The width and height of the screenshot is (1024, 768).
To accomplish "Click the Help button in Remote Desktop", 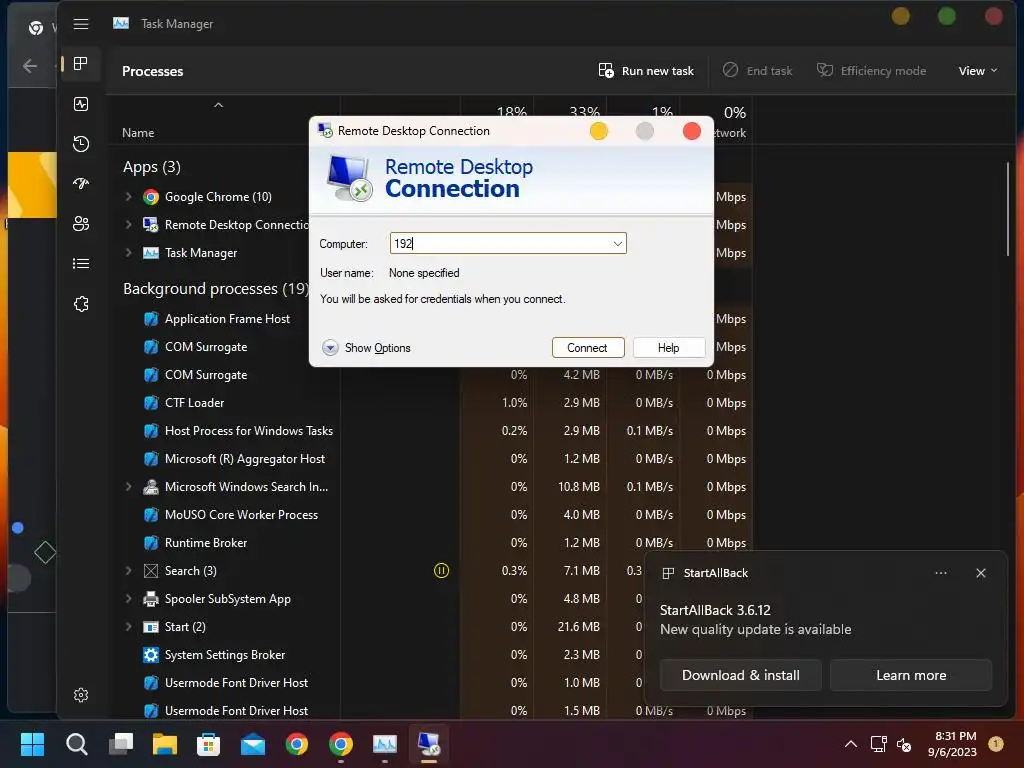I will coord(669,347).
